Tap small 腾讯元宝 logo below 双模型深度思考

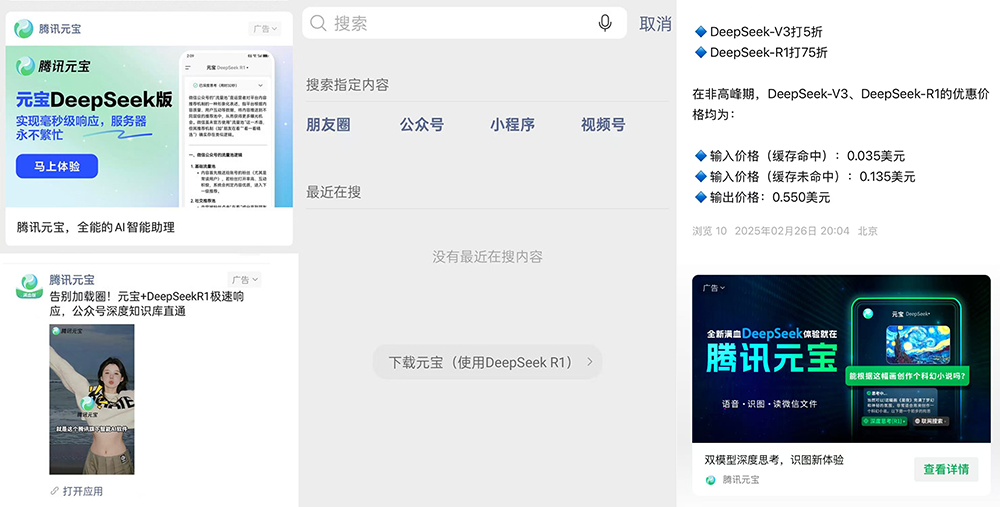(x=710, y=480)
